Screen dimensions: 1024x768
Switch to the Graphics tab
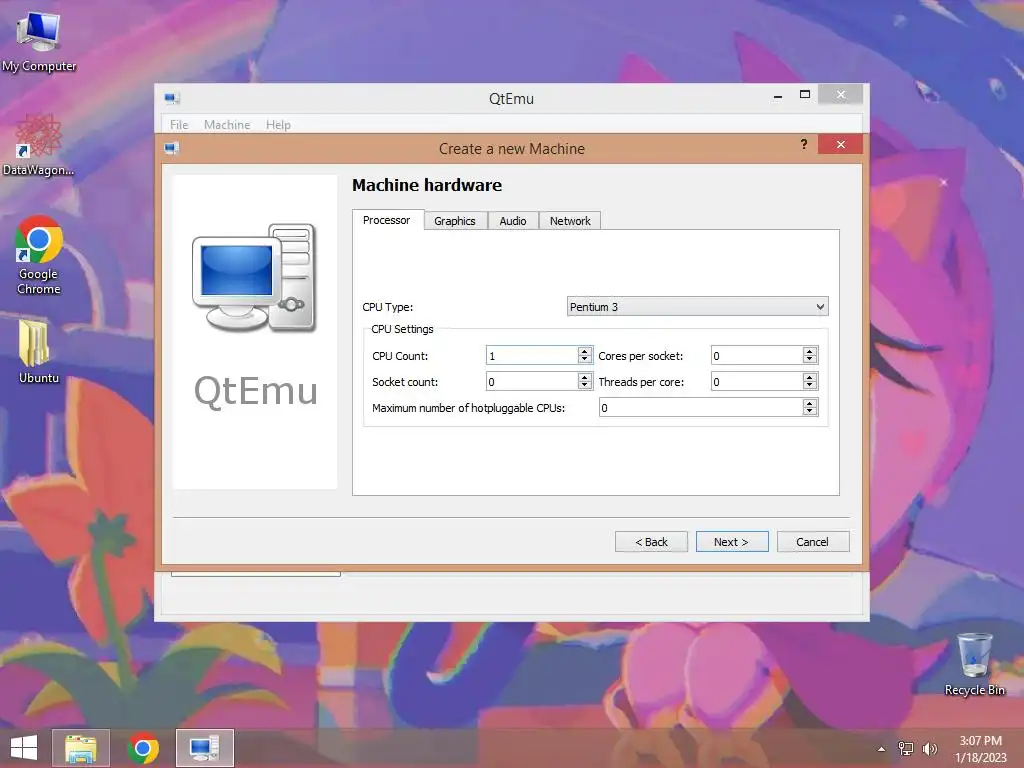pos(455,221)
